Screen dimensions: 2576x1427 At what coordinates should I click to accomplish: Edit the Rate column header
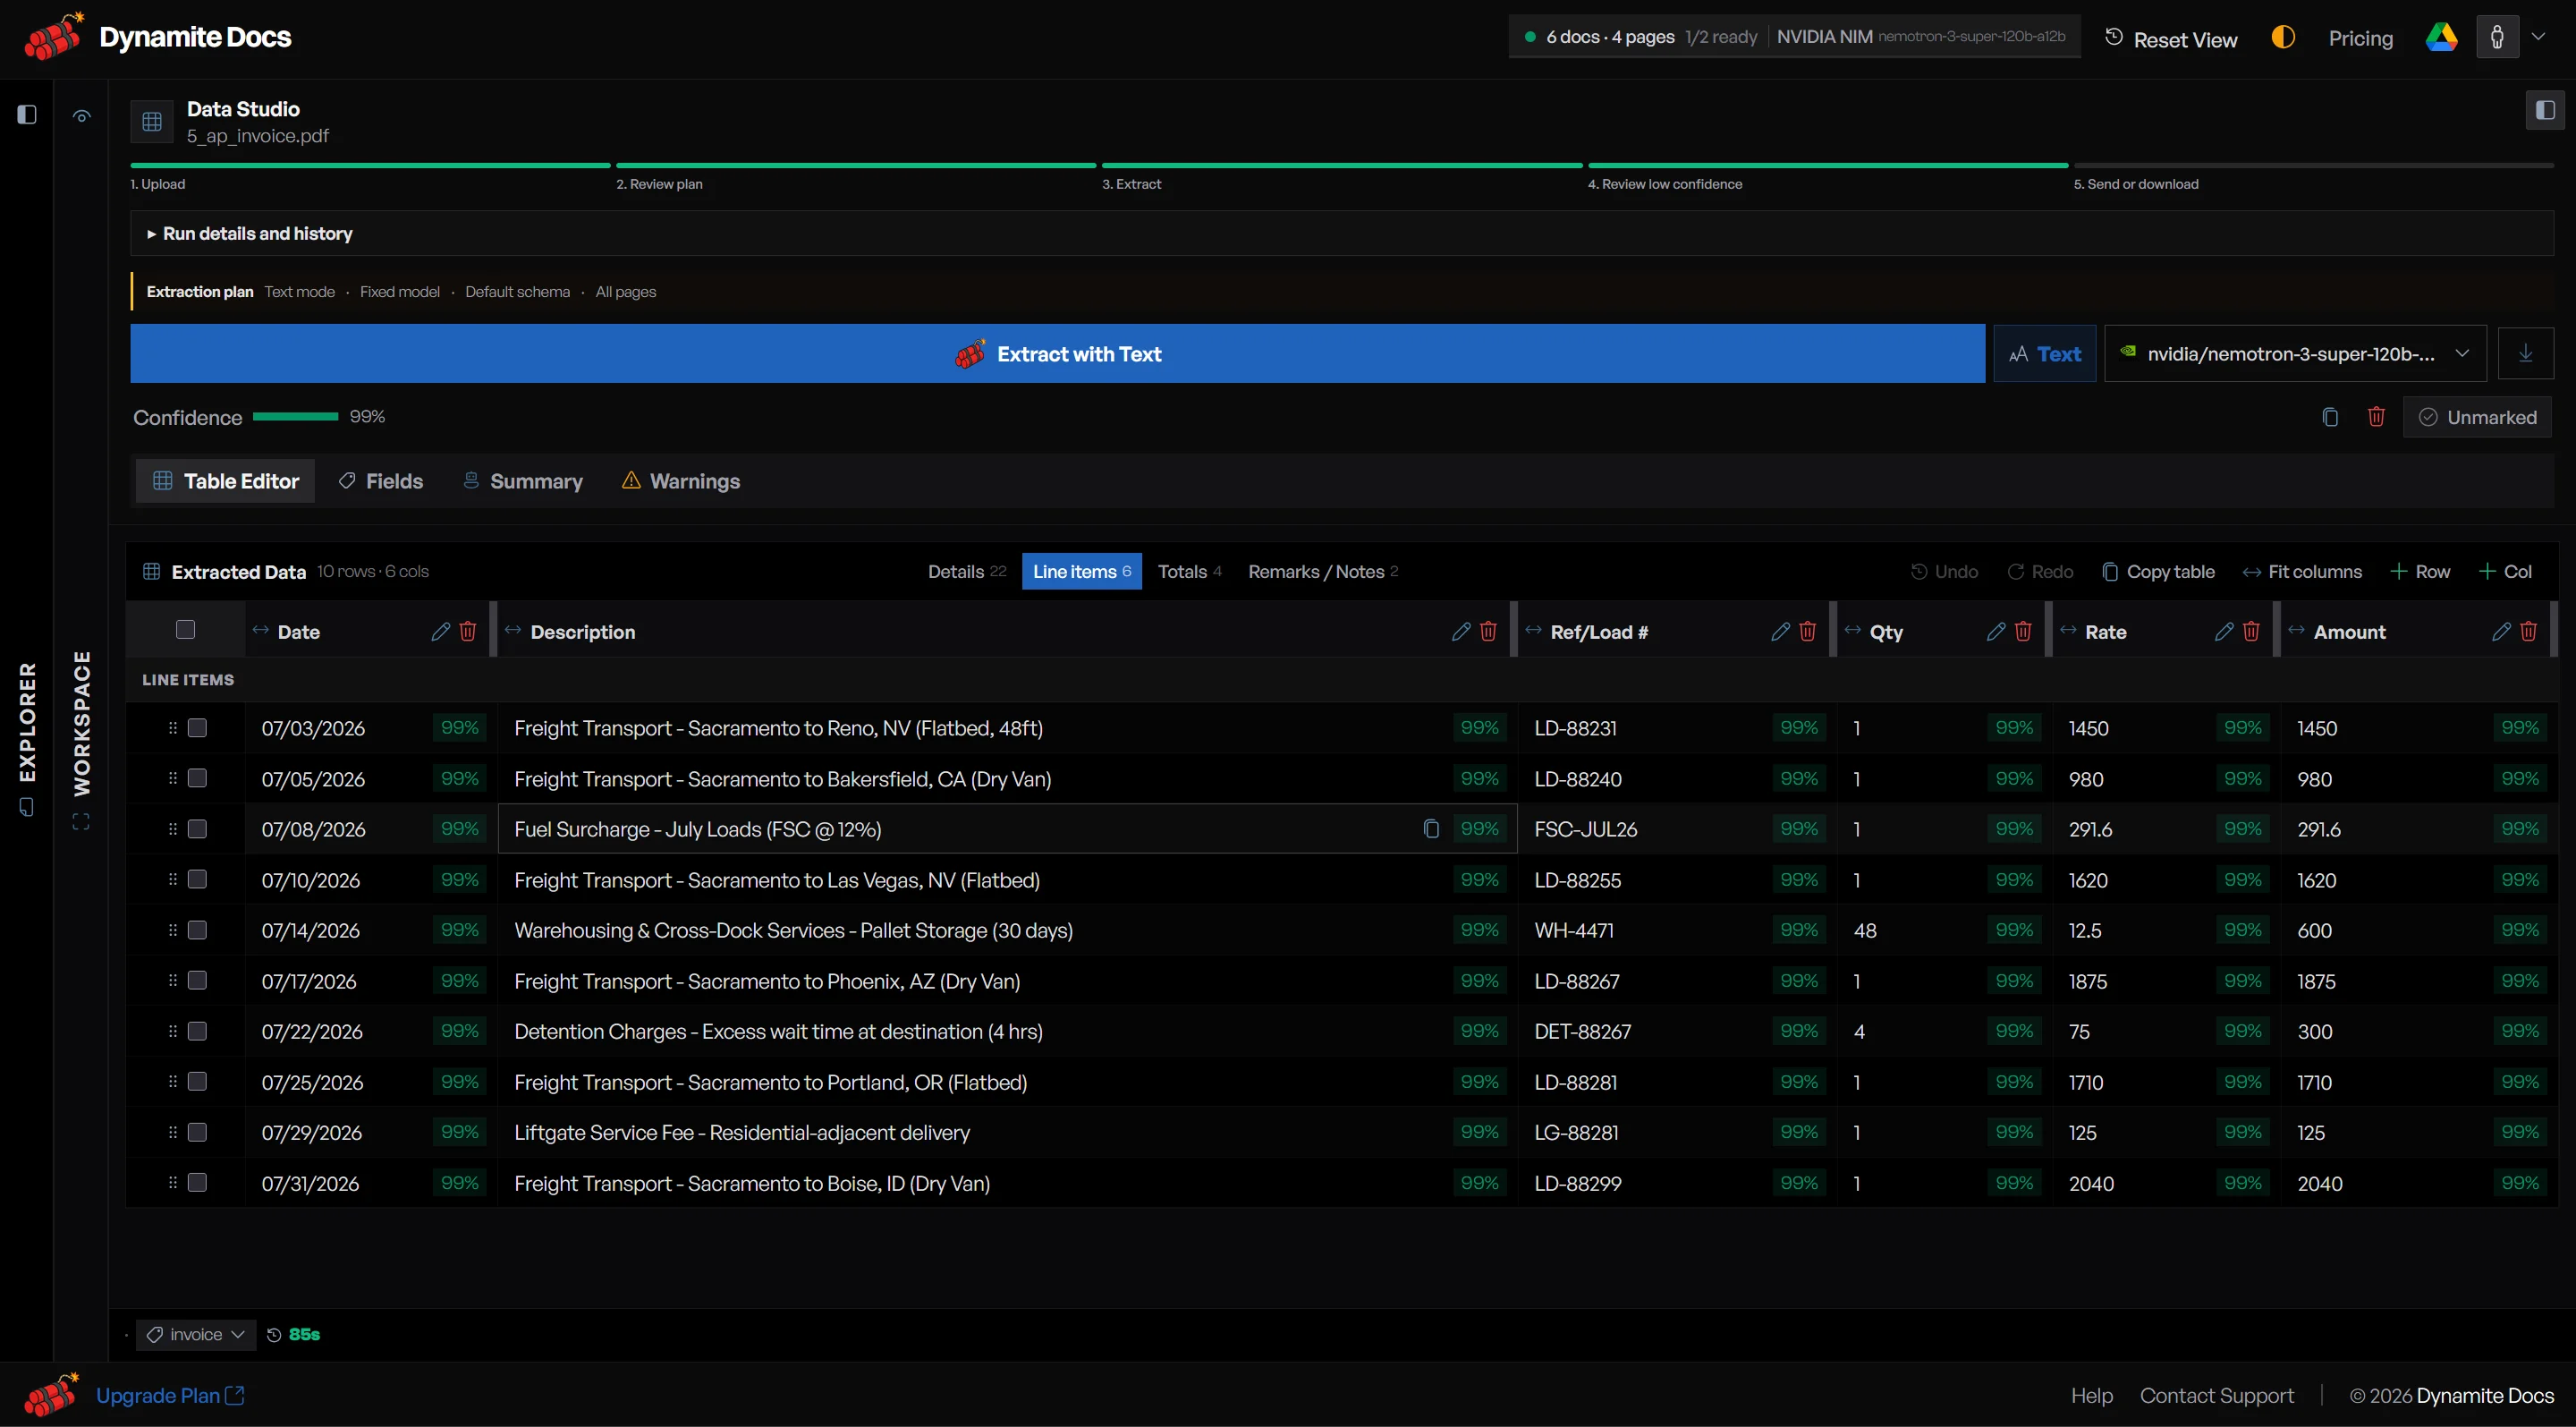(2224, 632)
